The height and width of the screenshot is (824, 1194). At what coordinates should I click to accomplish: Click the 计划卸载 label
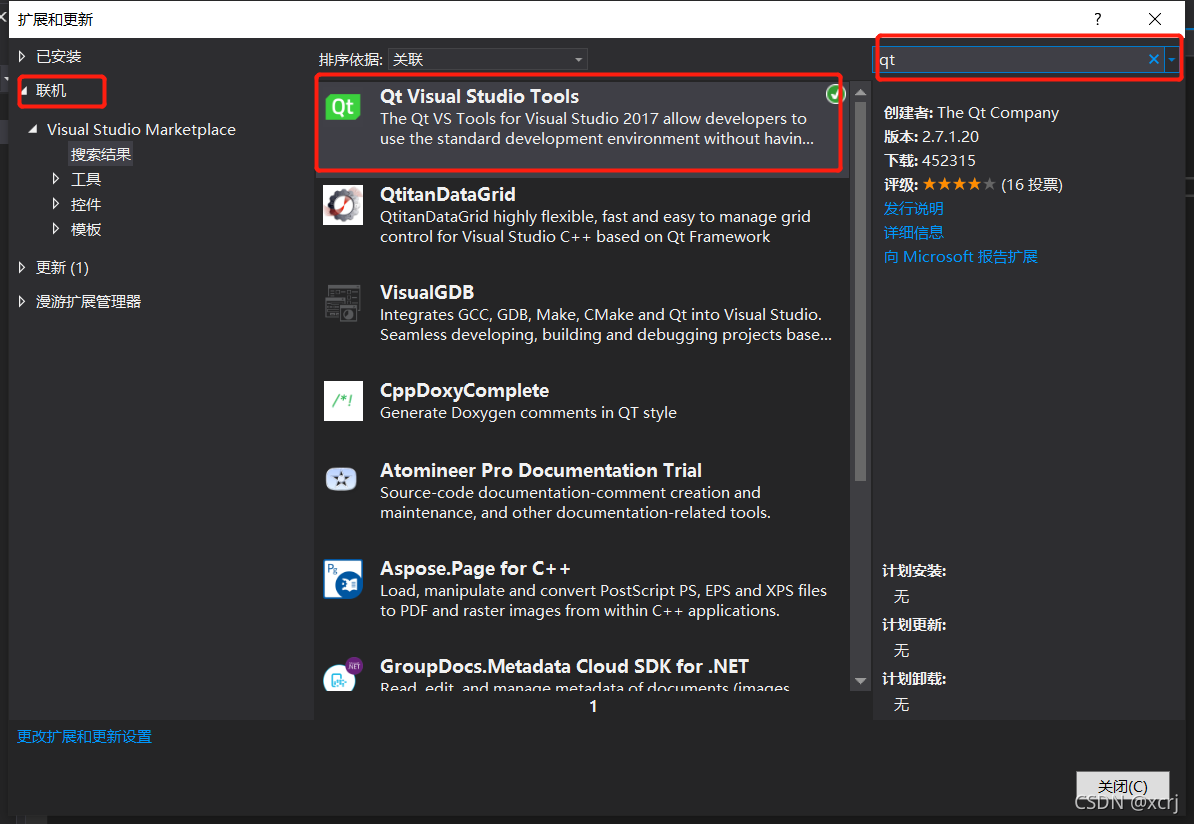(x=914, y=679)
